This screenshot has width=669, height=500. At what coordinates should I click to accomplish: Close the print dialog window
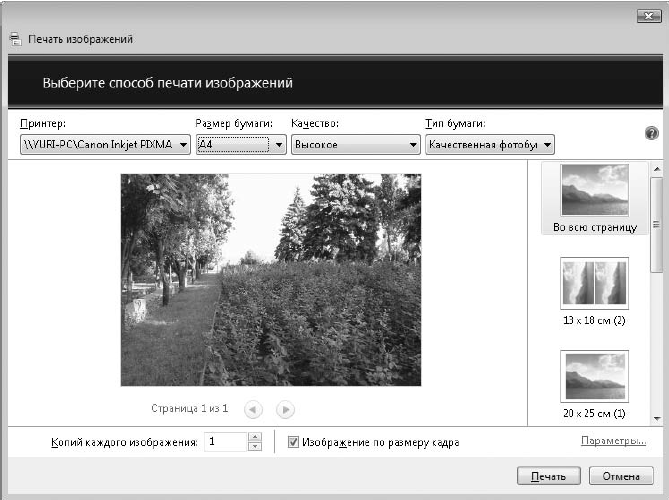point(649,16)
